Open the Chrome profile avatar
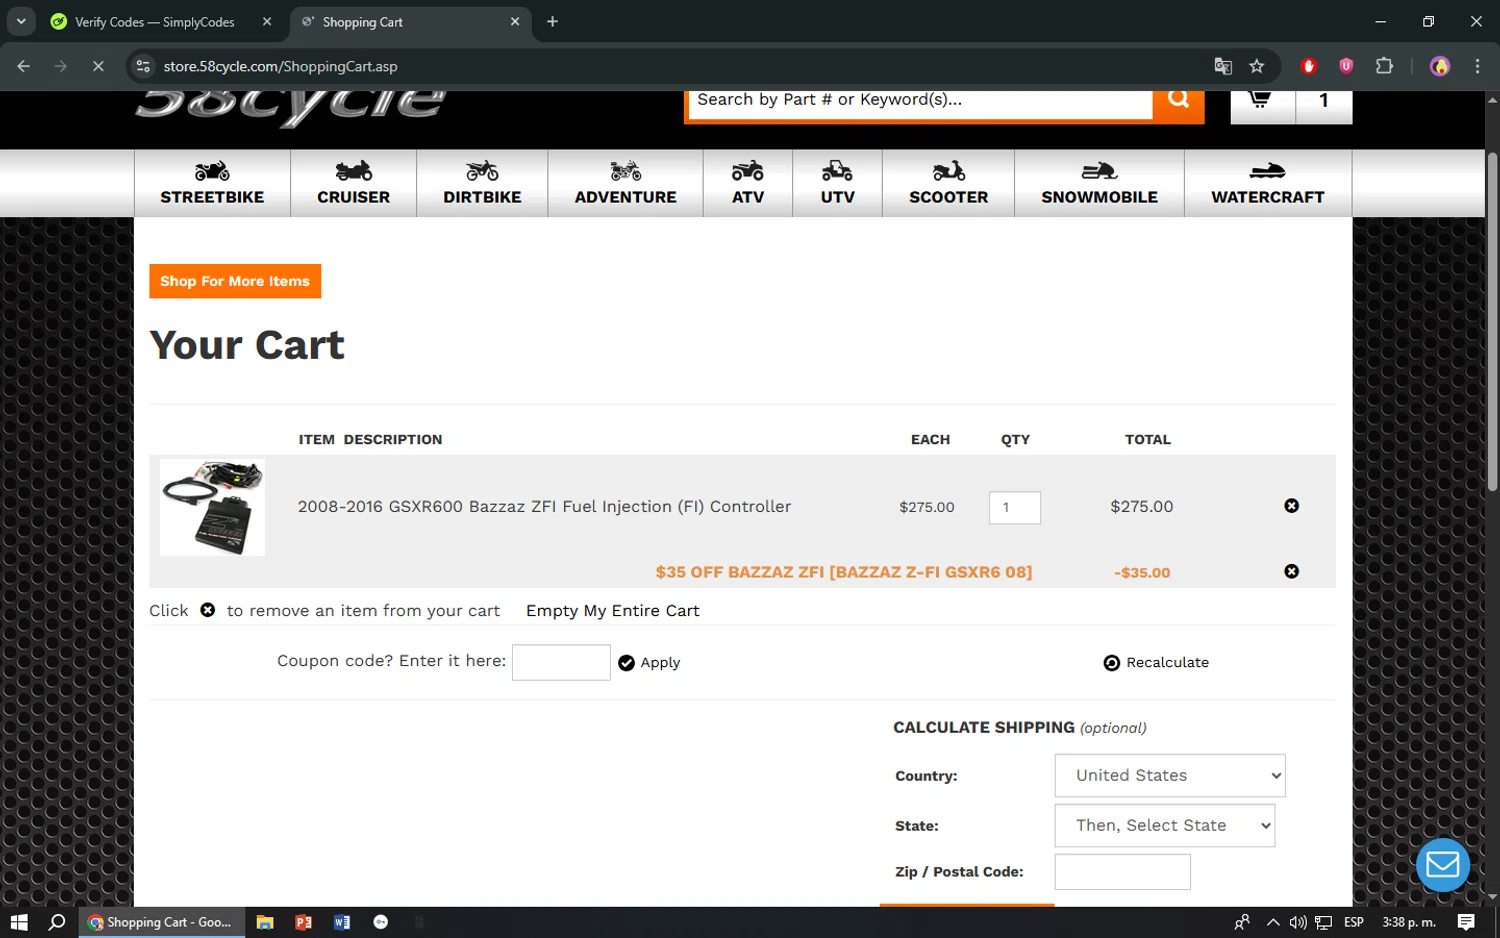Viewport: 1500px width, 938px height. (x=1440, y=66)
